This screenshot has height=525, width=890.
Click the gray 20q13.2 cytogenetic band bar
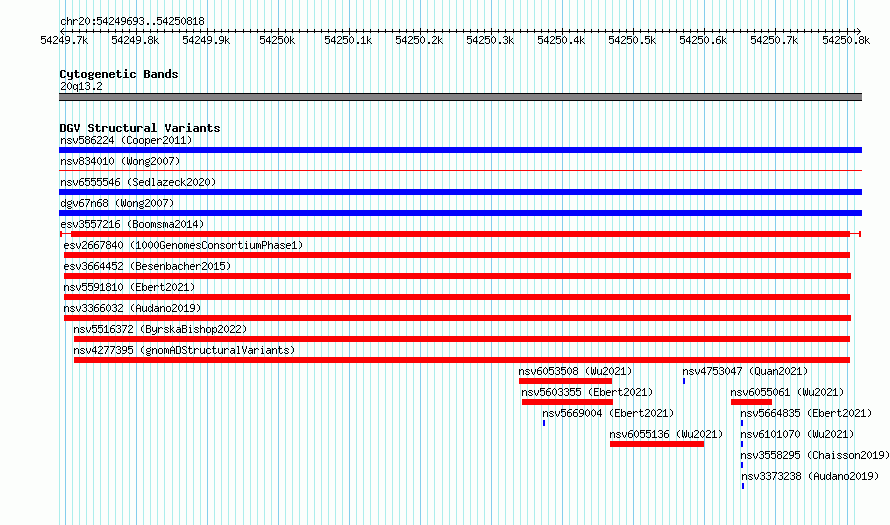pyautogui.click(x=460, y=97)
